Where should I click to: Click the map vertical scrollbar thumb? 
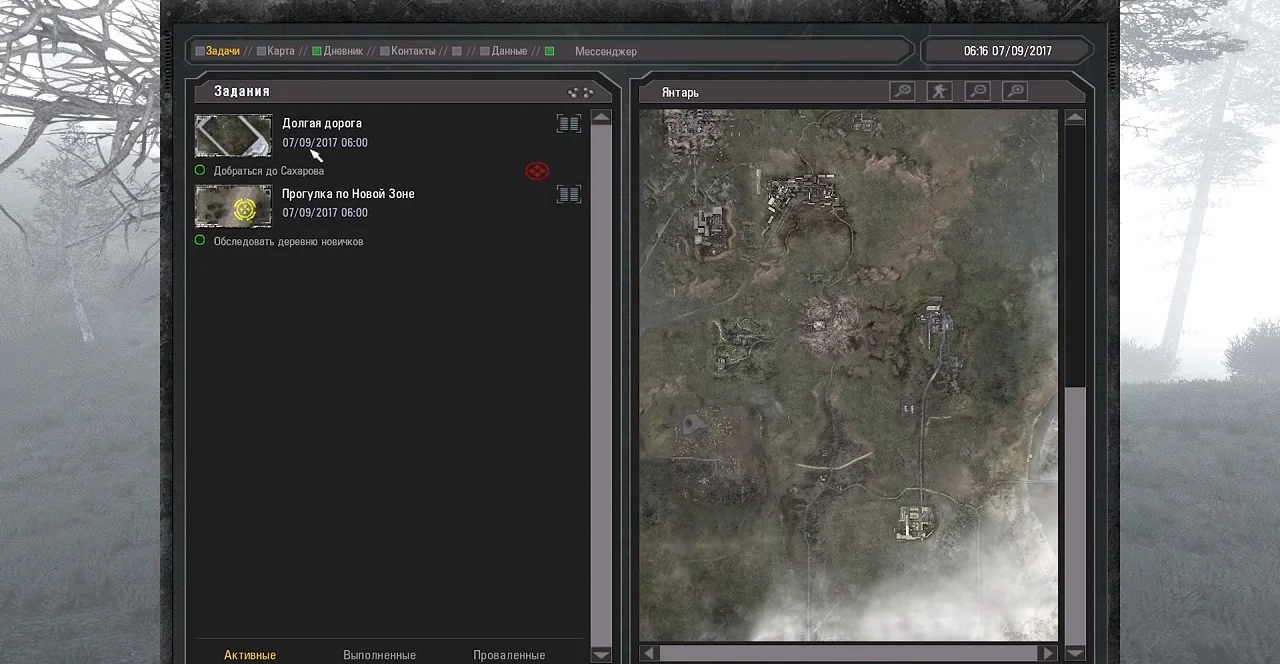pos(1075,515)
